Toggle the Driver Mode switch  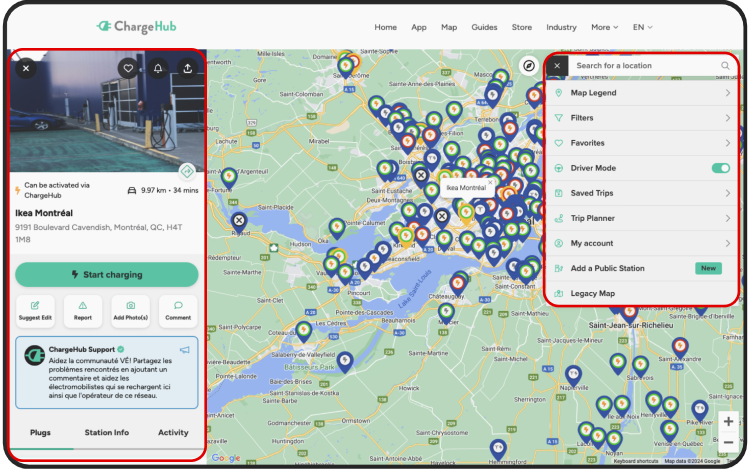coord(720,168)
